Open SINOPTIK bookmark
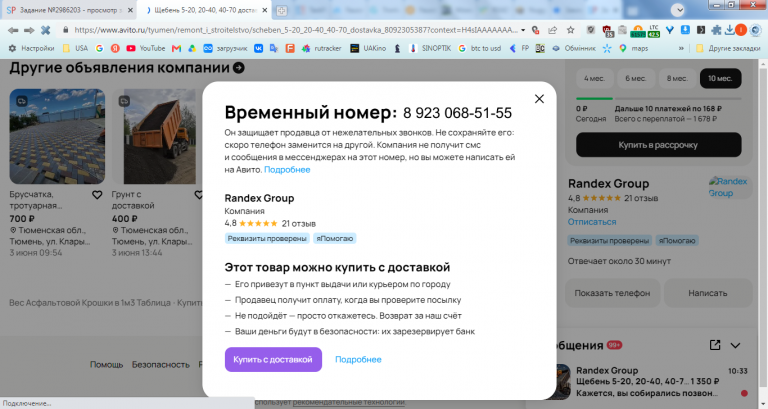 click(x=430, y=48)
